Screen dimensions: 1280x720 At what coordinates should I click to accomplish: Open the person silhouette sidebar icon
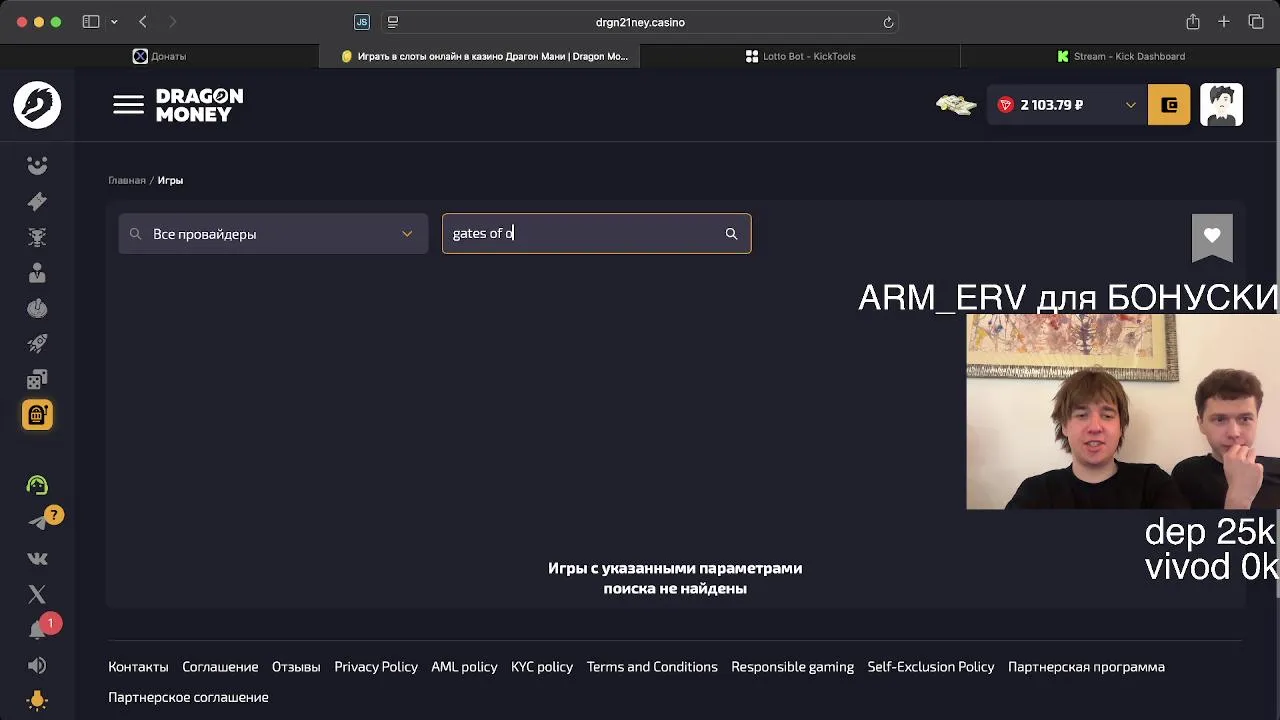point(37,273)
